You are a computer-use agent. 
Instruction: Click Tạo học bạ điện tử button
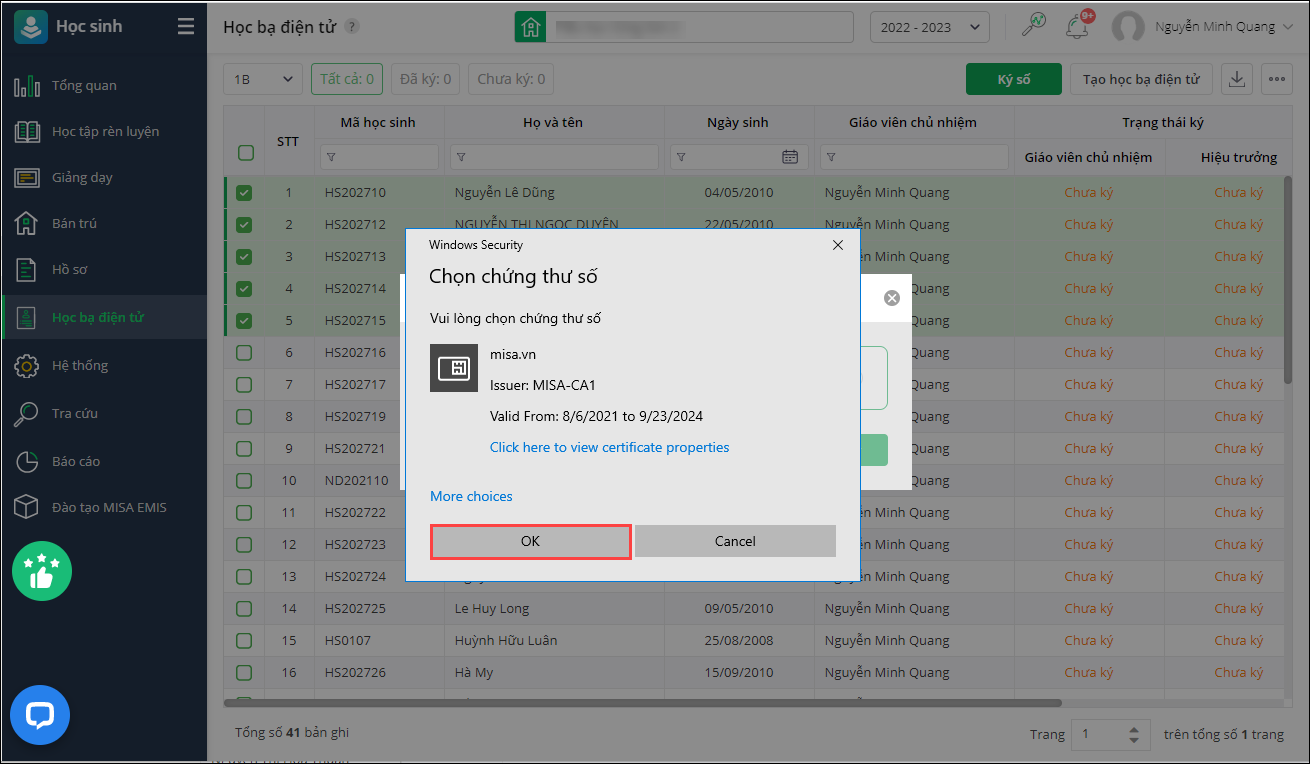(x=1141, y=79)
